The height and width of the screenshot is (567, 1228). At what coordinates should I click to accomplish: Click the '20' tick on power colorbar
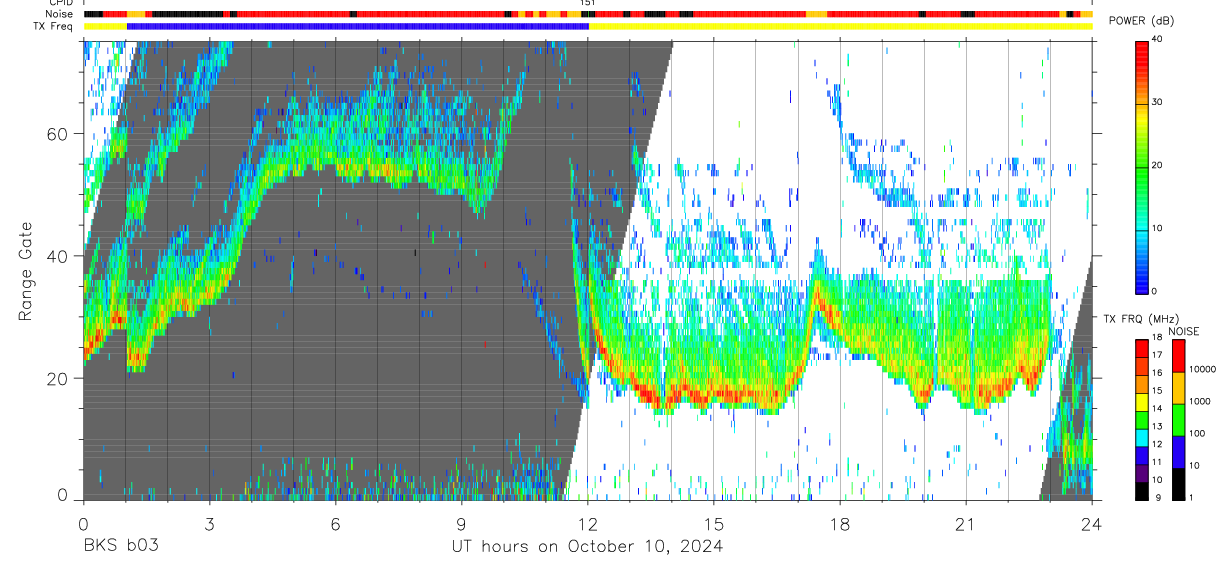[x=1157, y=166]
